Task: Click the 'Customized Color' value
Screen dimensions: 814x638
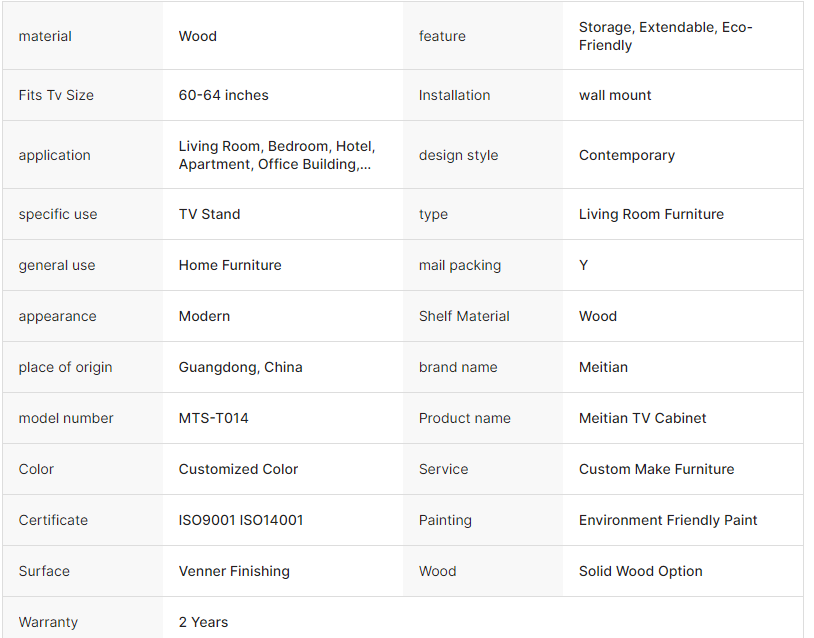Action: tap(238, 469)
